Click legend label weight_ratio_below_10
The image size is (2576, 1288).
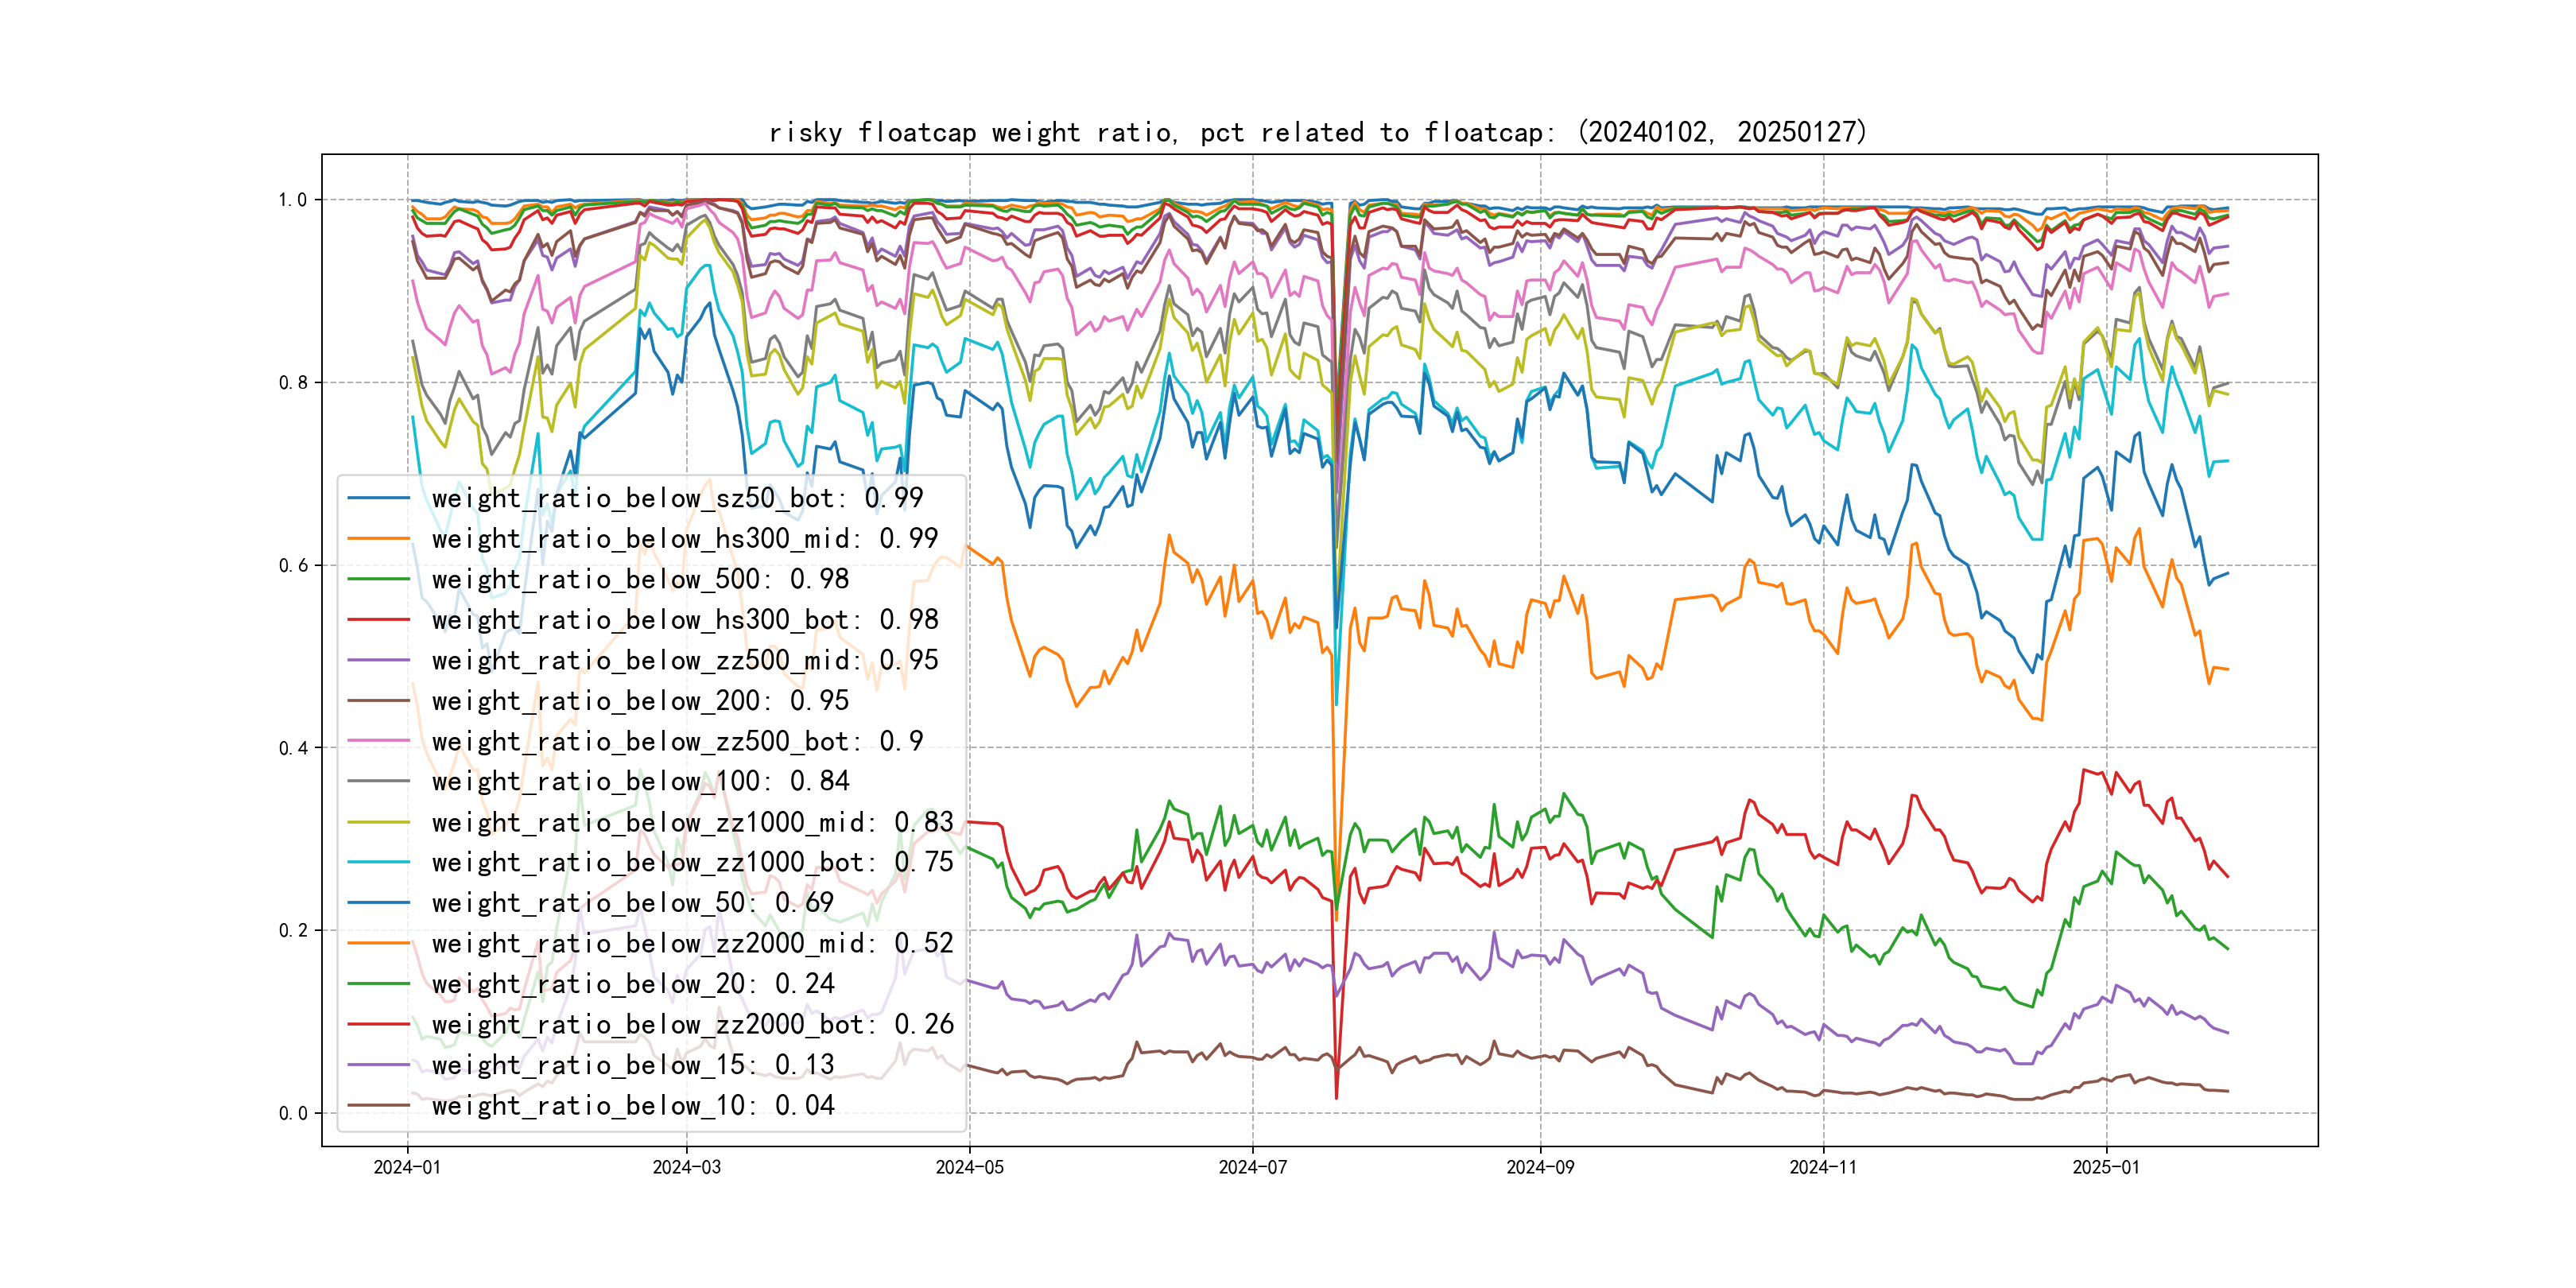point(632,1105)
